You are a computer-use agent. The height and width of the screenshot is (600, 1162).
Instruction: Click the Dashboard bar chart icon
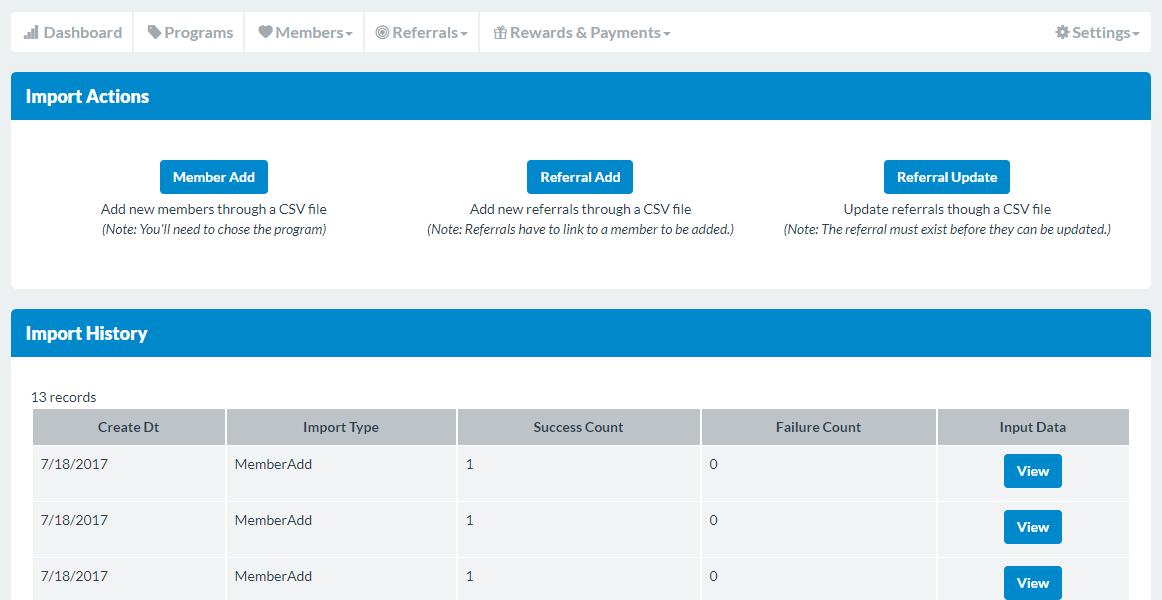pos(31,33)
